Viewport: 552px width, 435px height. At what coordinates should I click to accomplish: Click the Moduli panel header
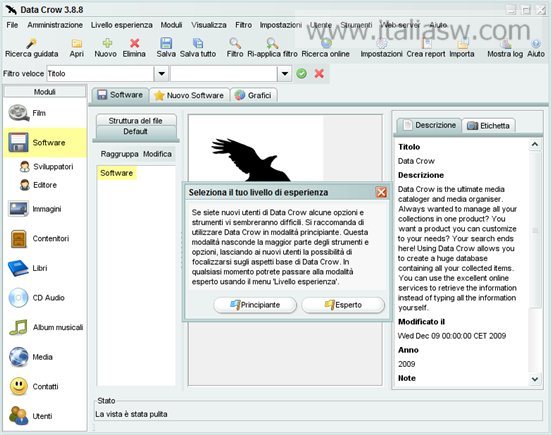[45, 92]
